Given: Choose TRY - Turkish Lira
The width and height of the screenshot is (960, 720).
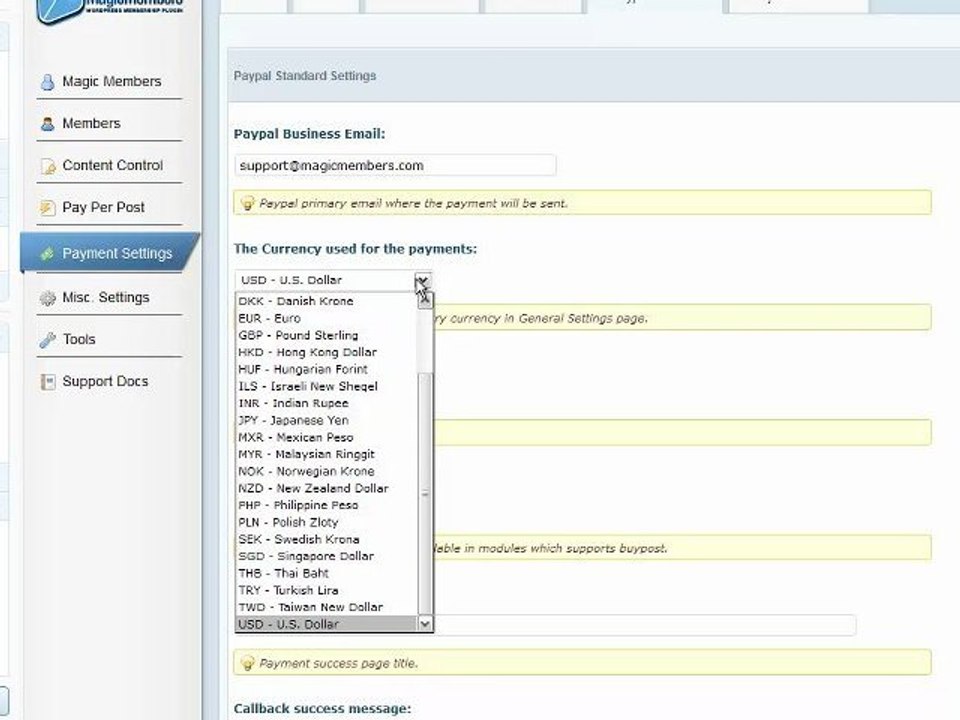Looking at the screenshot, I should pos(326,590).
